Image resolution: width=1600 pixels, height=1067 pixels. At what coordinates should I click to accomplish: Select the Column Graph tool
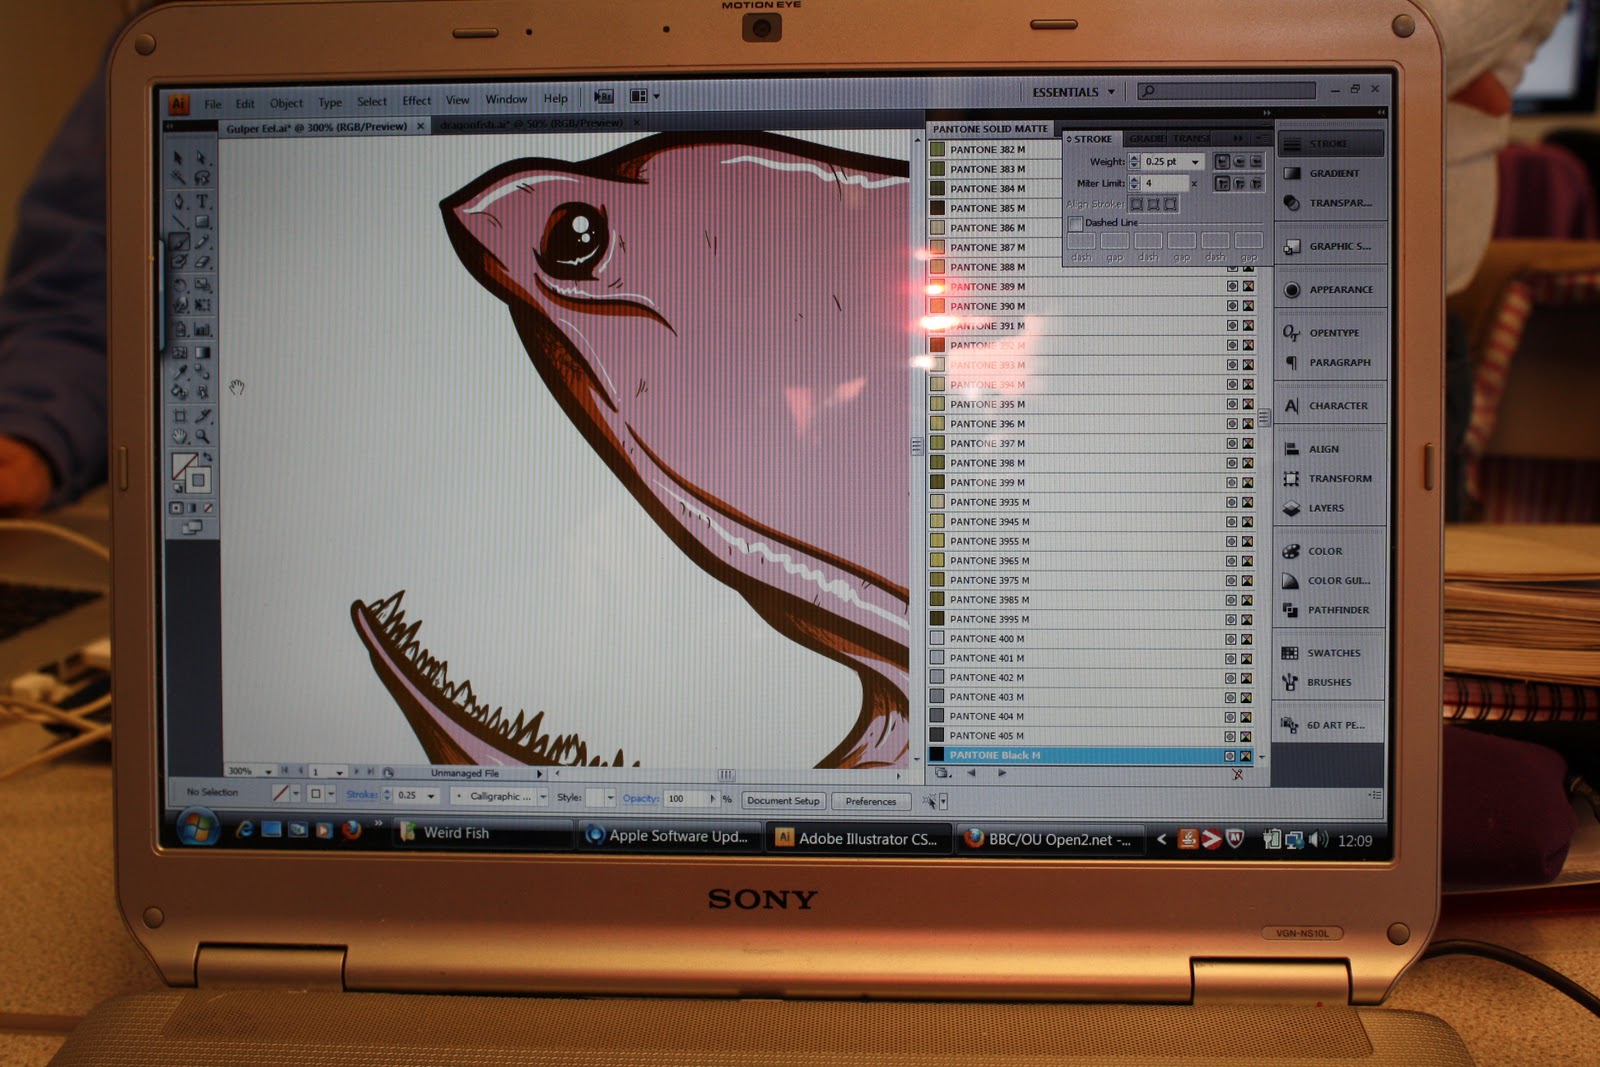pos(203,329)
